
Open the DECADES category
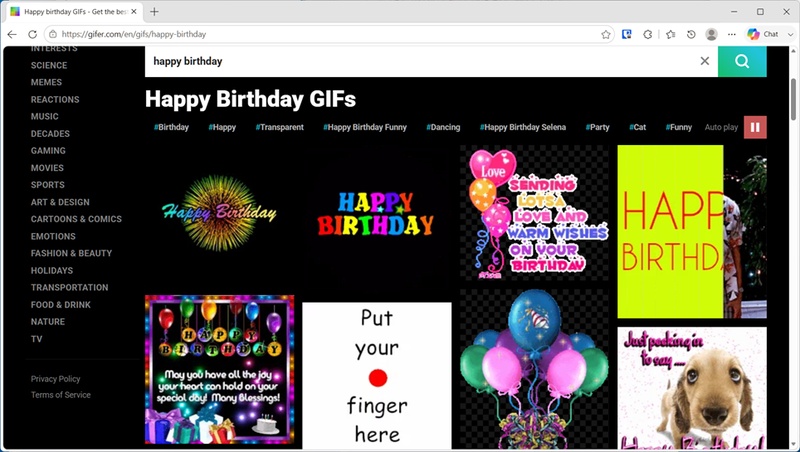(50, 134)
